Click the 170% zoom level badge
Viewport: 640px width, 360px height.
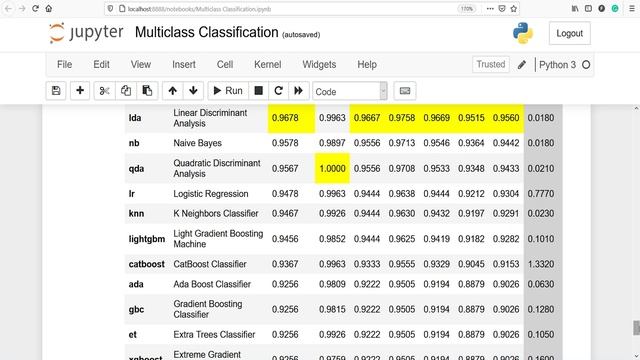(x=467, y=9)
